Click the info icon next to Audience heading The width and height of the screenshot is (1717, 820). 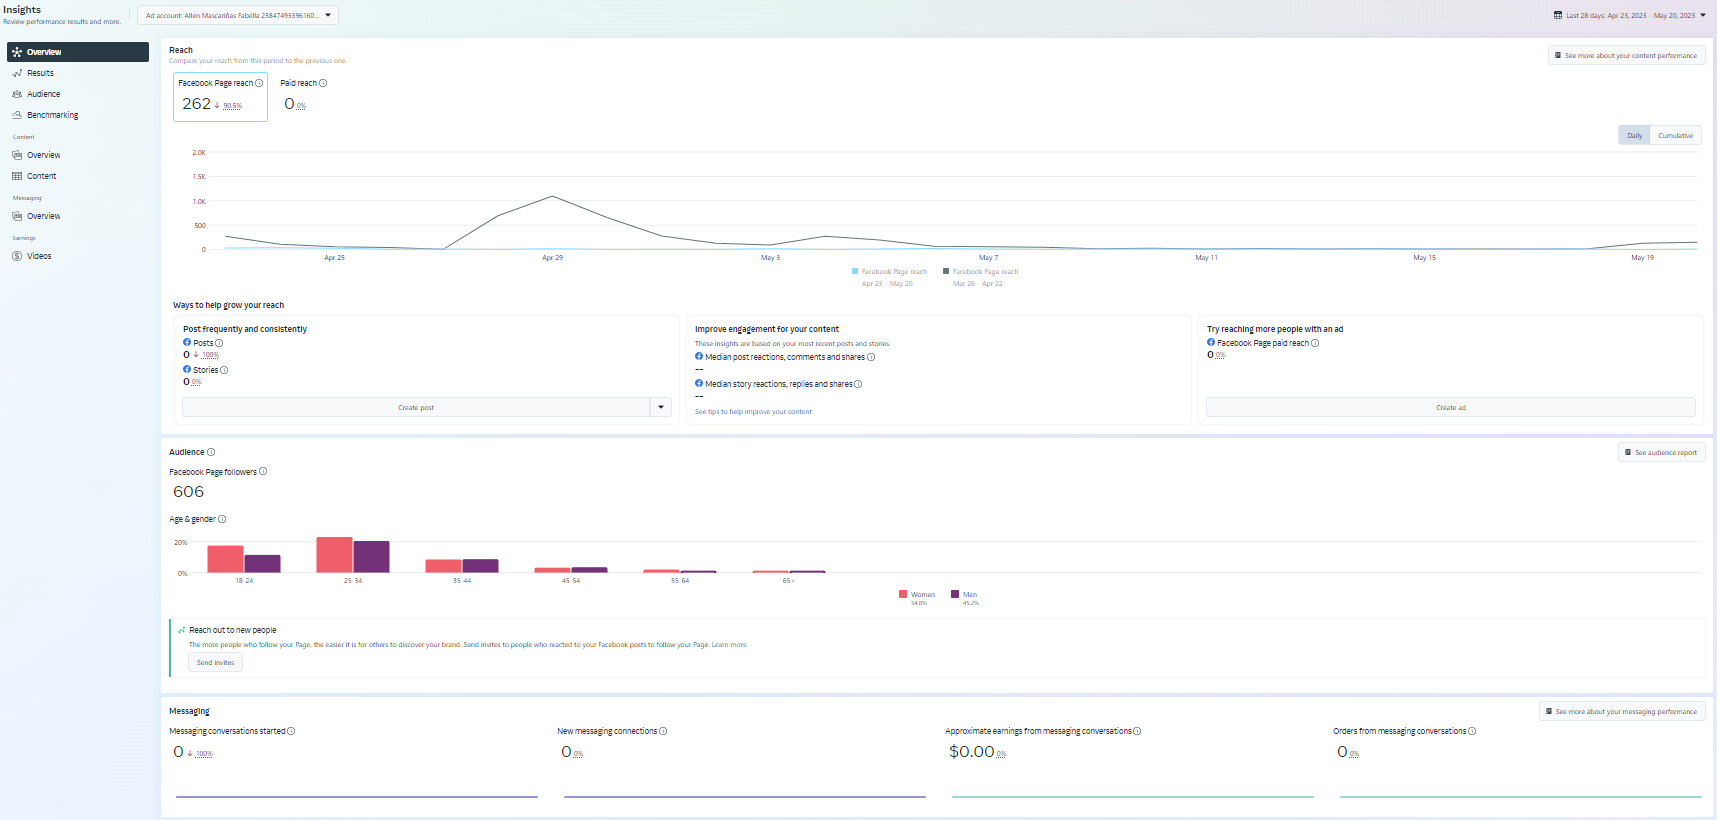point(211,452)
